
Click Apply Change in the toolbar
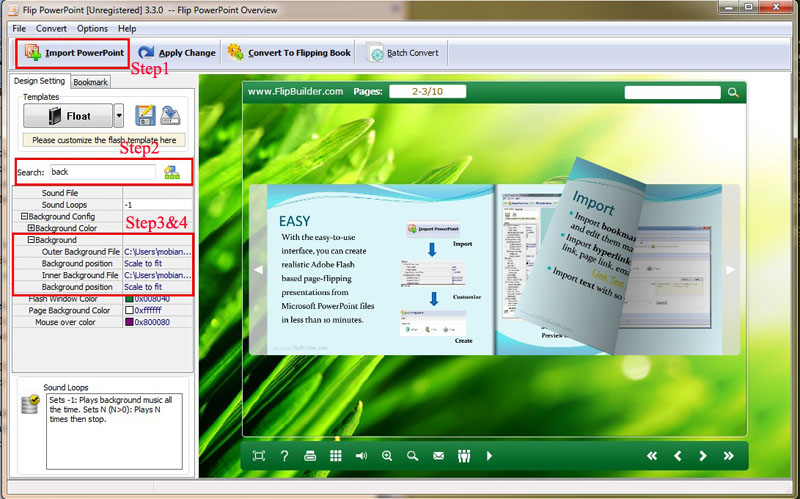click(177, 53)
